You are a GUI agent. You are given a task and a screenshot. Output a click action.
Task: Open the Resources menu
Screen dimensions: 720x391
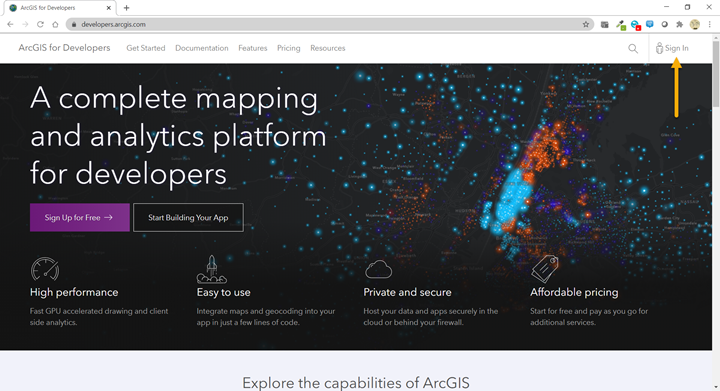point(327,48)
